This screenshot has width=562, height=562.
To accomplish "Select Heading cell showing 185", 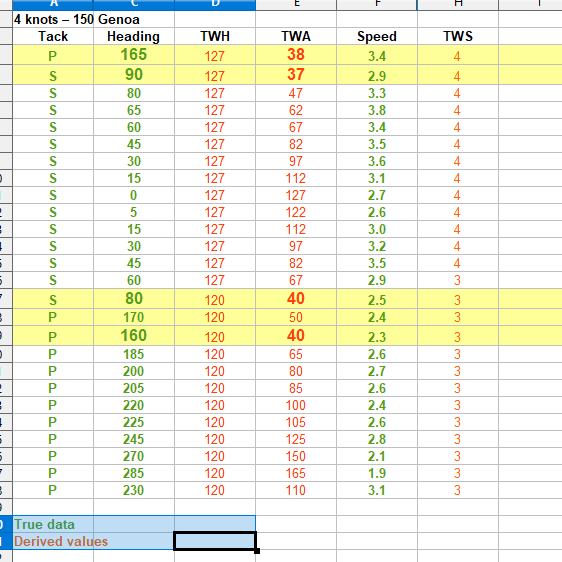I will [134, 354].
